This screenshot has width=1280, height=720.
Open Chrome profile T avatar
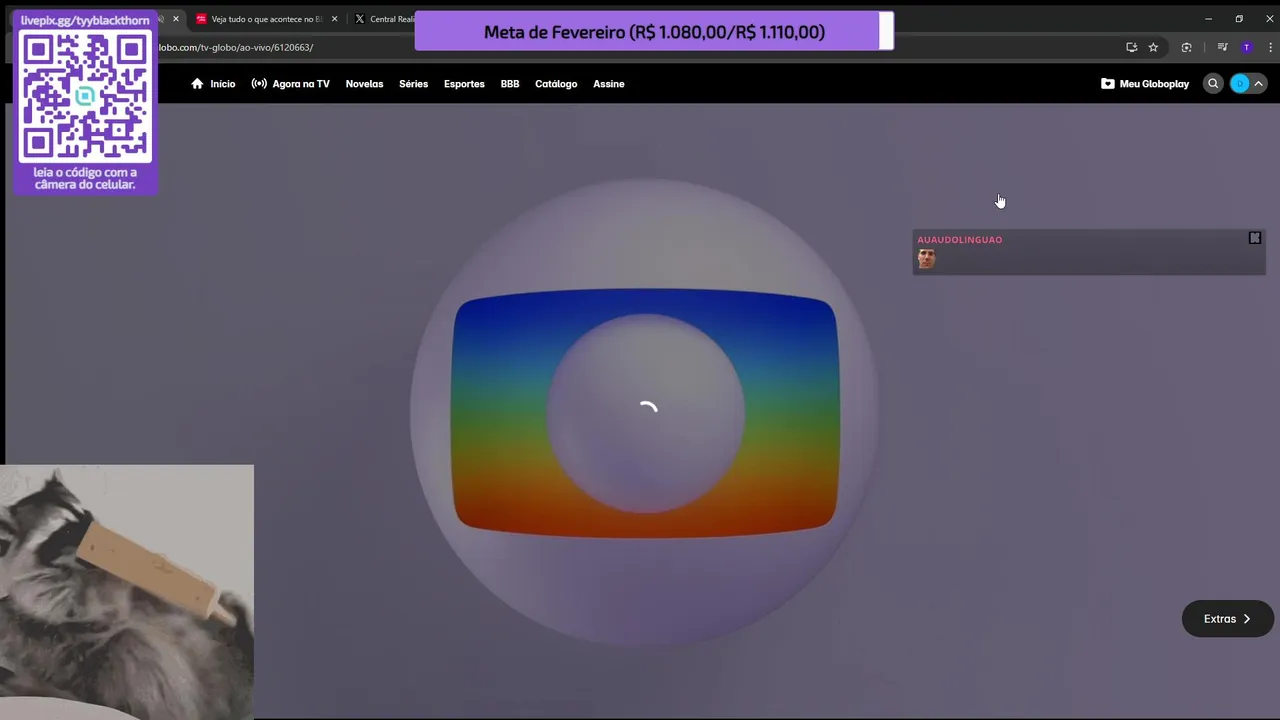(1246, 47)
